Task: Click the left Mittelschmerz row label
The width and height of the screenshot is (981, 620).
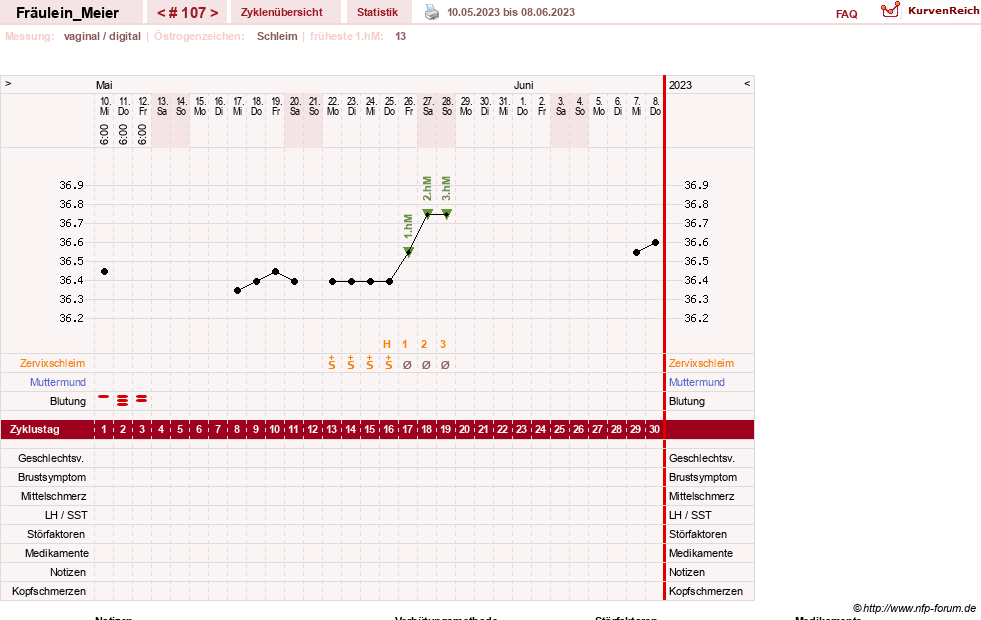Action: coord(54,496)
